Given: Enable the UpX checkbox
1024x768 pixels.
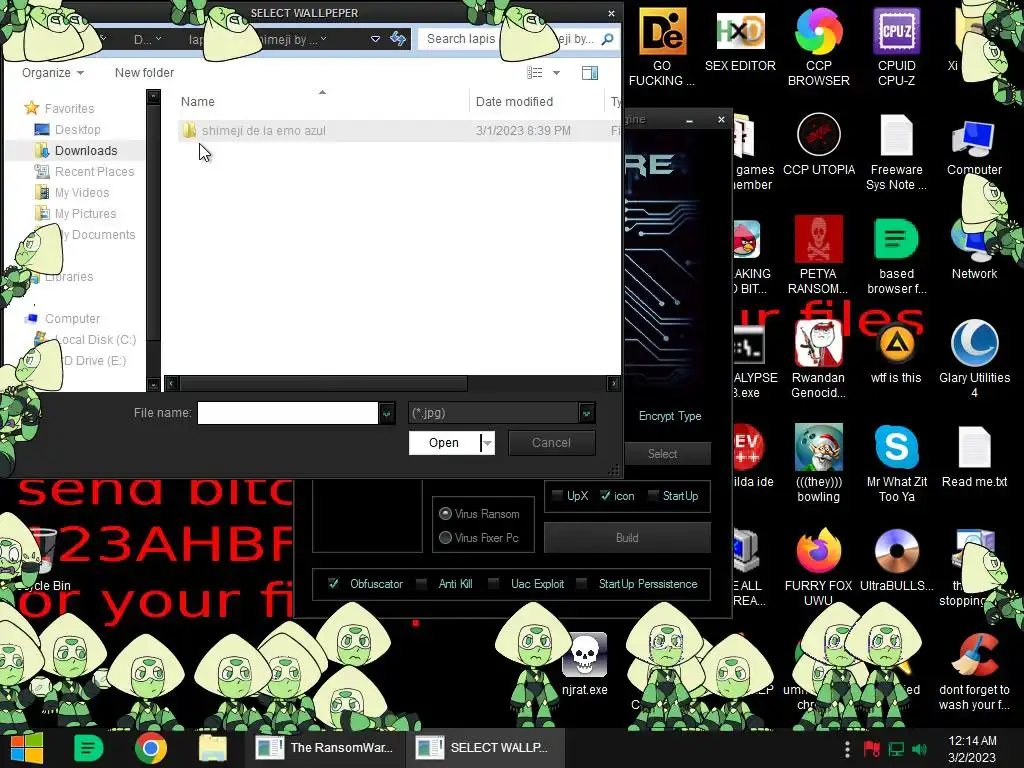Looking at the screenshot, I should [x=557, y=496].
